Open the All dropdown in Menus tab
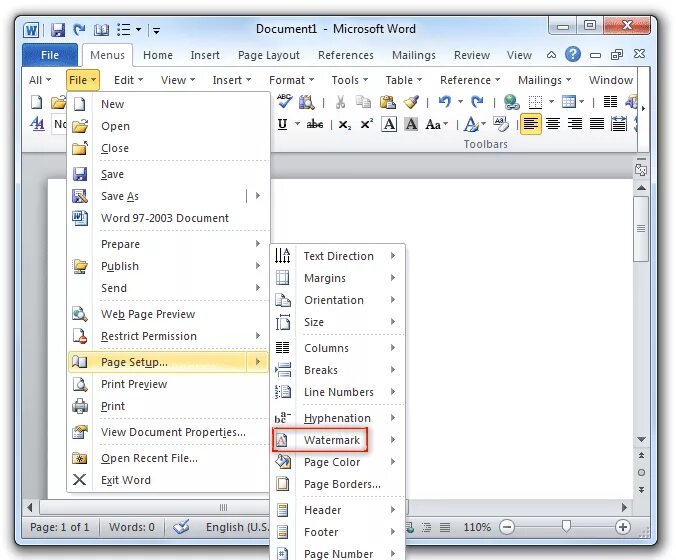The width and height of the screenshot is (676, 560). (x=40, y=80)
